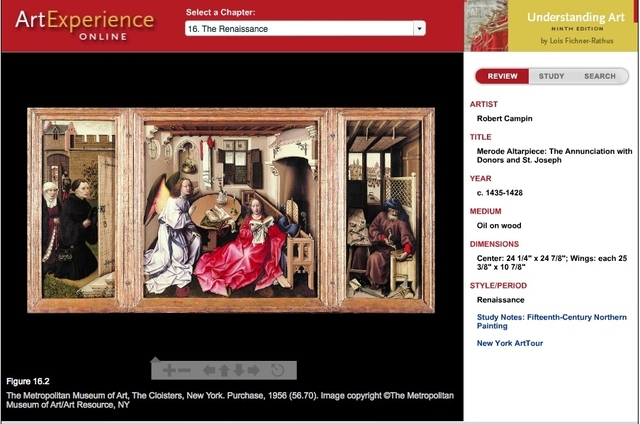Pan image down with down arrow
Screen dimensions: 640x424
point(239,371)
